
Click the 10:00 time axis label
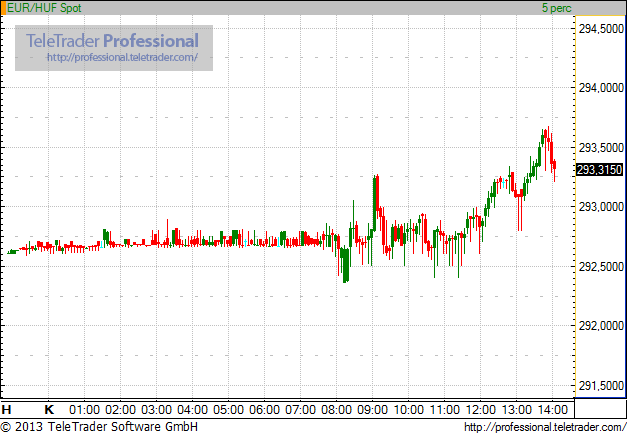coord(409,410)
